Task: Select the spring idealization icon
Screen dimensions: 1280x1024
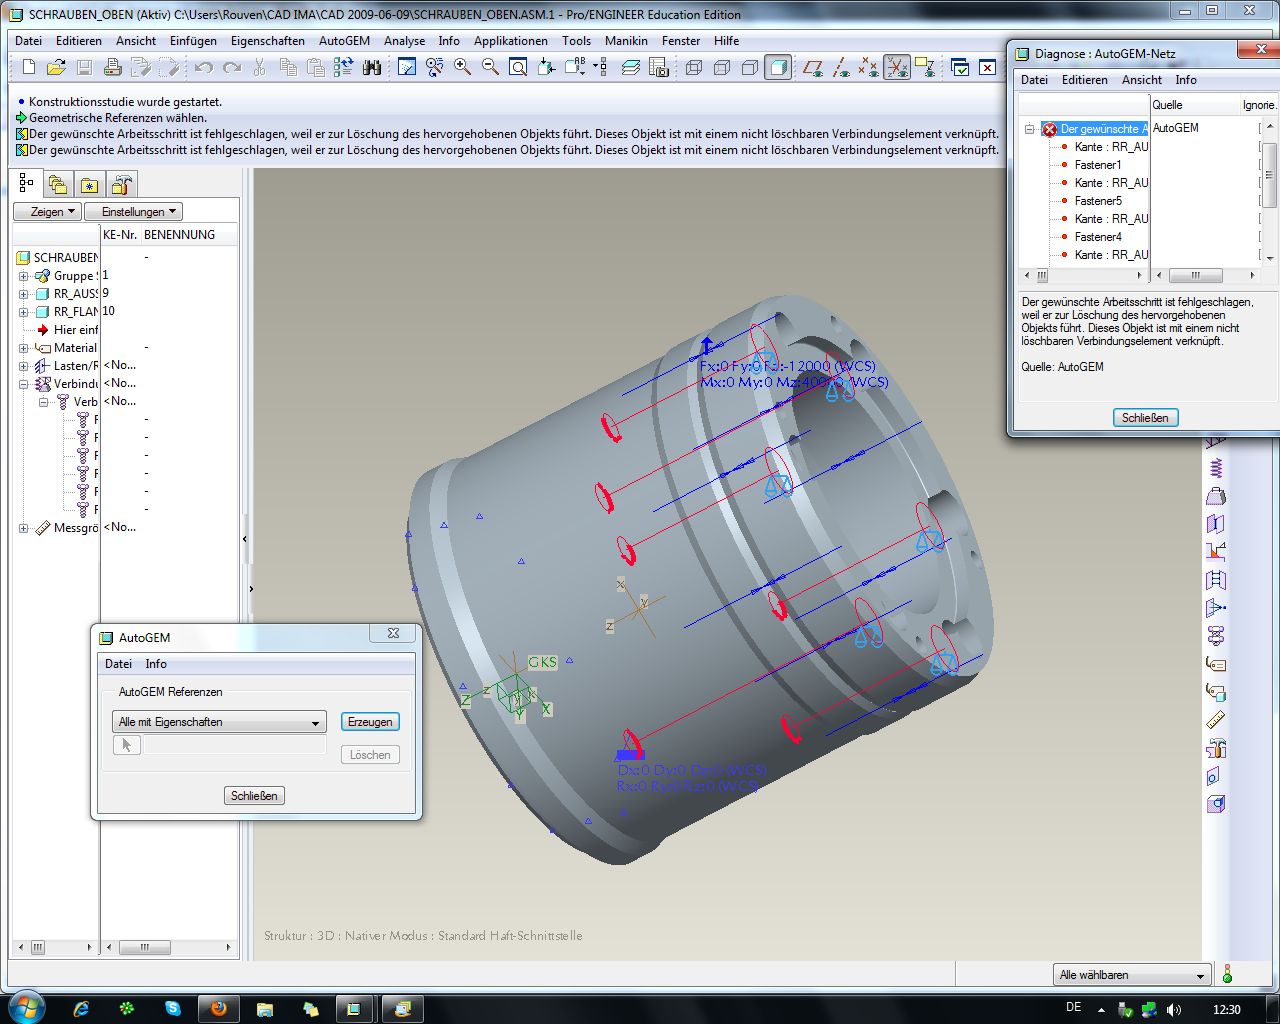Action: point(1216,468)
